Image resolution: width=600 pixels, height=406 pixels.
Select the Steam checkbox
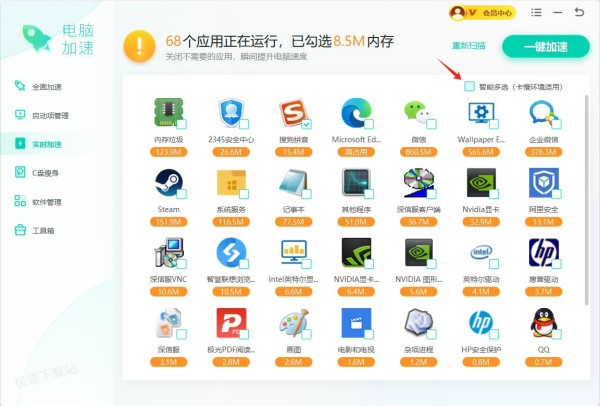[182, 194]
